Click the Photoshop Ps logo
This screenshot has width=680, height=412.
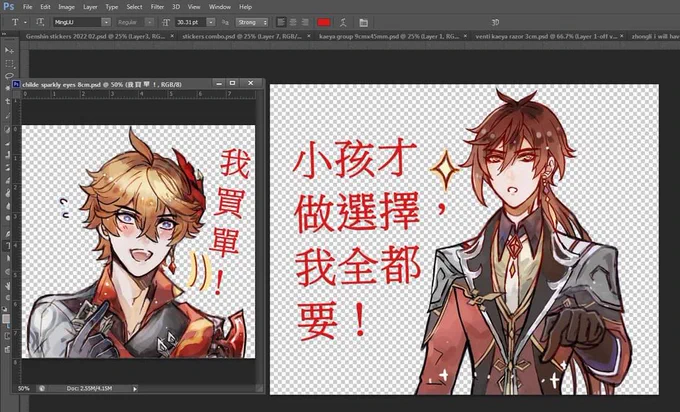[x=9, y=7]
